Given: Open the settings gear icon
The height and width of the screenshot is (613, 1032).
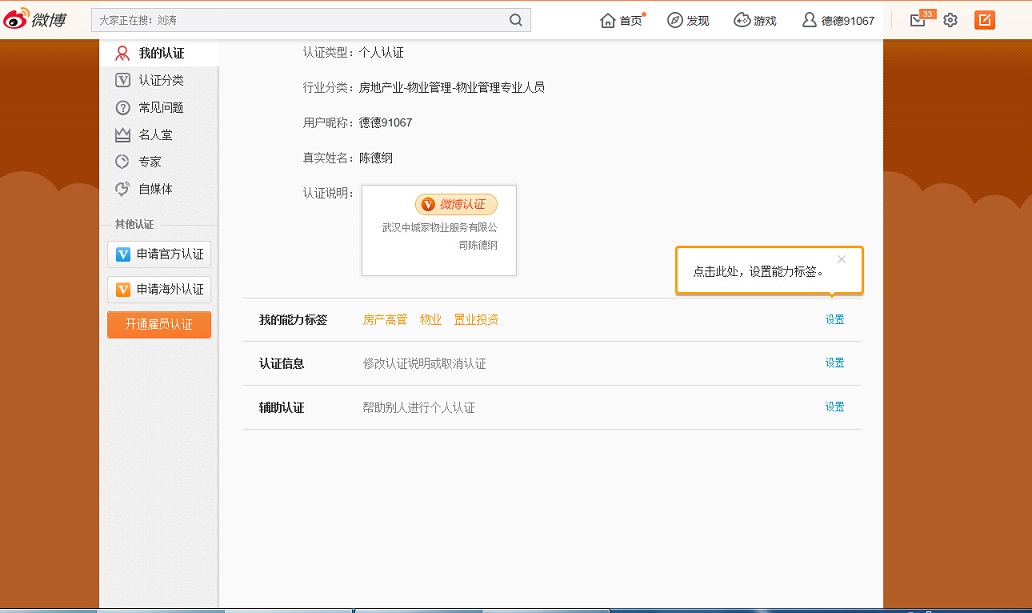Looking at the screenshot, I should pos(950,20).
